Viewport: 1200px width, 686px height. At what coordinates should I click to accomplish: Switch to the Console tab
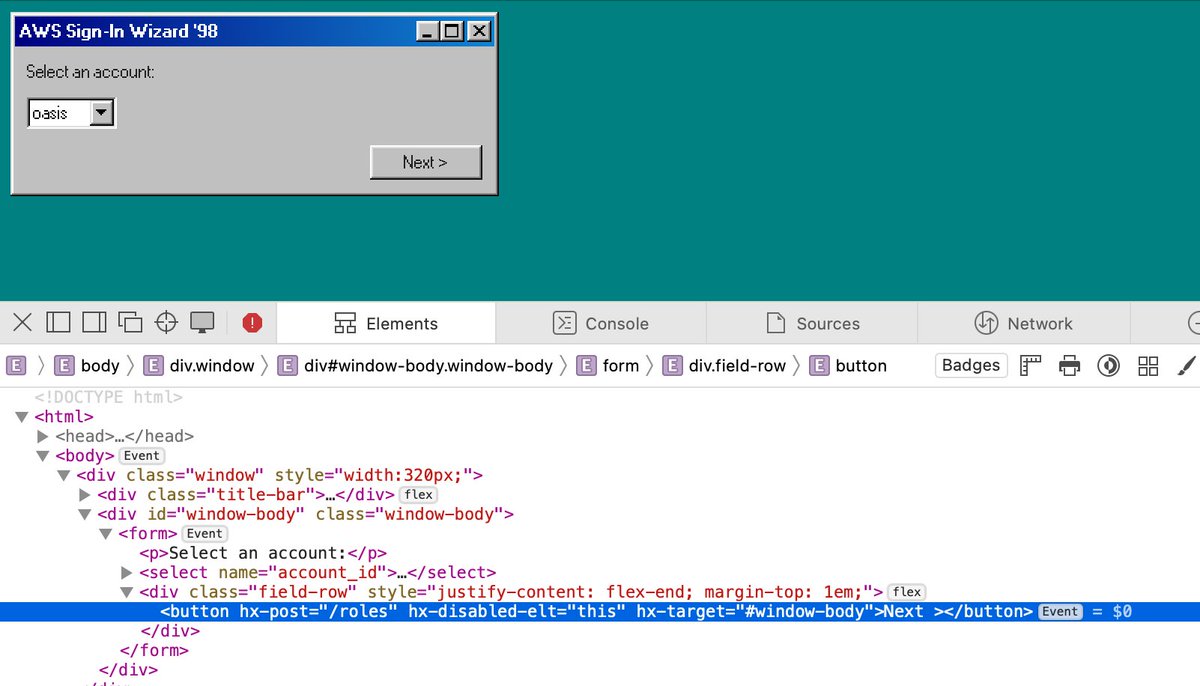click(x=601, y=323)
